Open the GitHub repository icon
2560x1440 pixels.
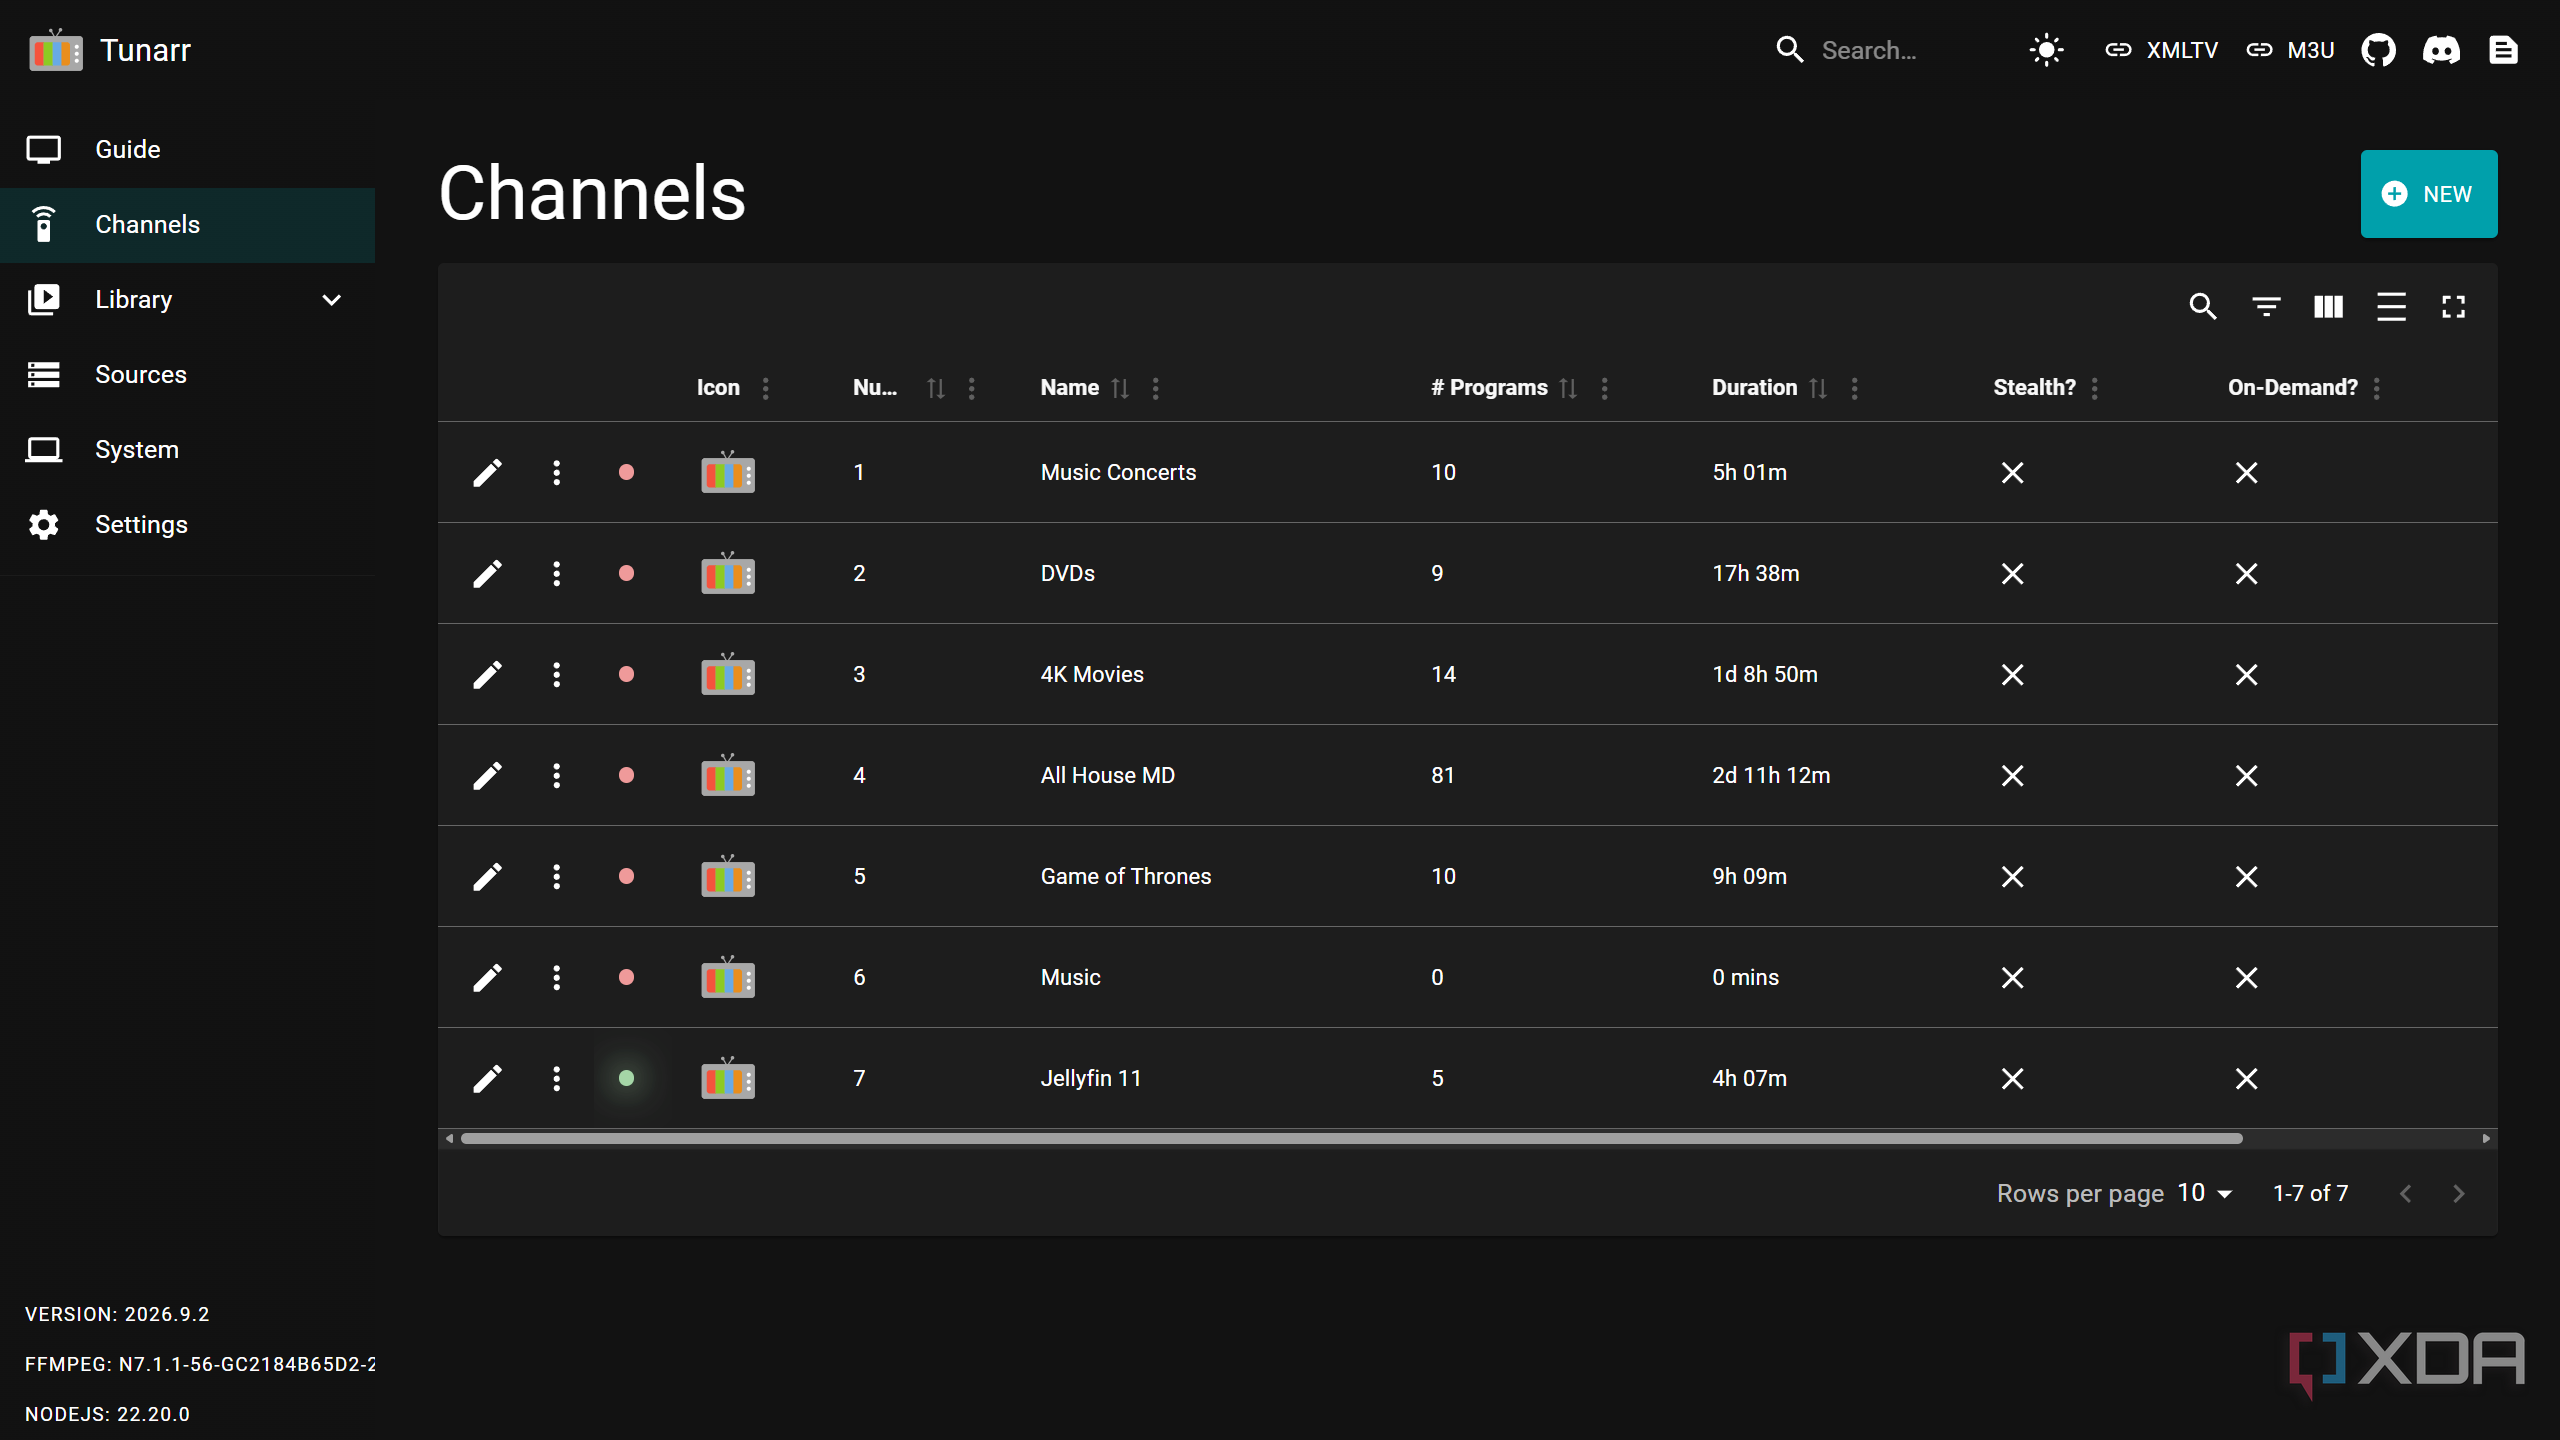point(2378,50)
